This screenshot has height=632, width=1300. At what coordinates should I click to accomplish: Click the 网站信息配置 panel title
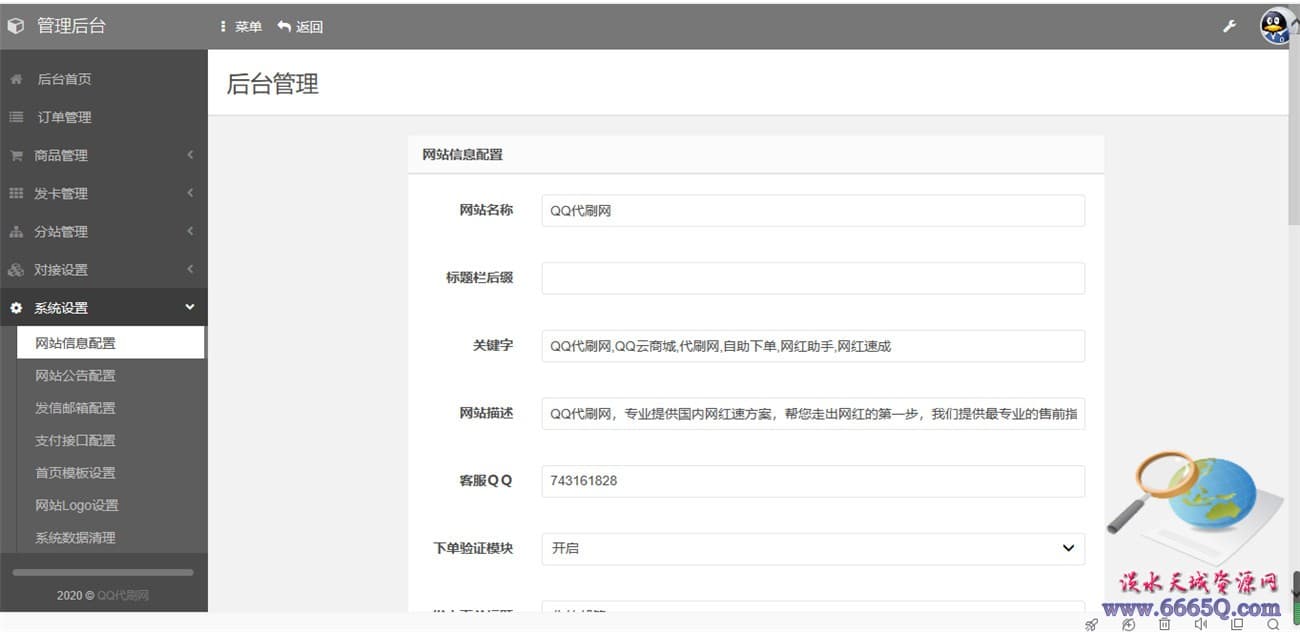[x=462, y=155]
